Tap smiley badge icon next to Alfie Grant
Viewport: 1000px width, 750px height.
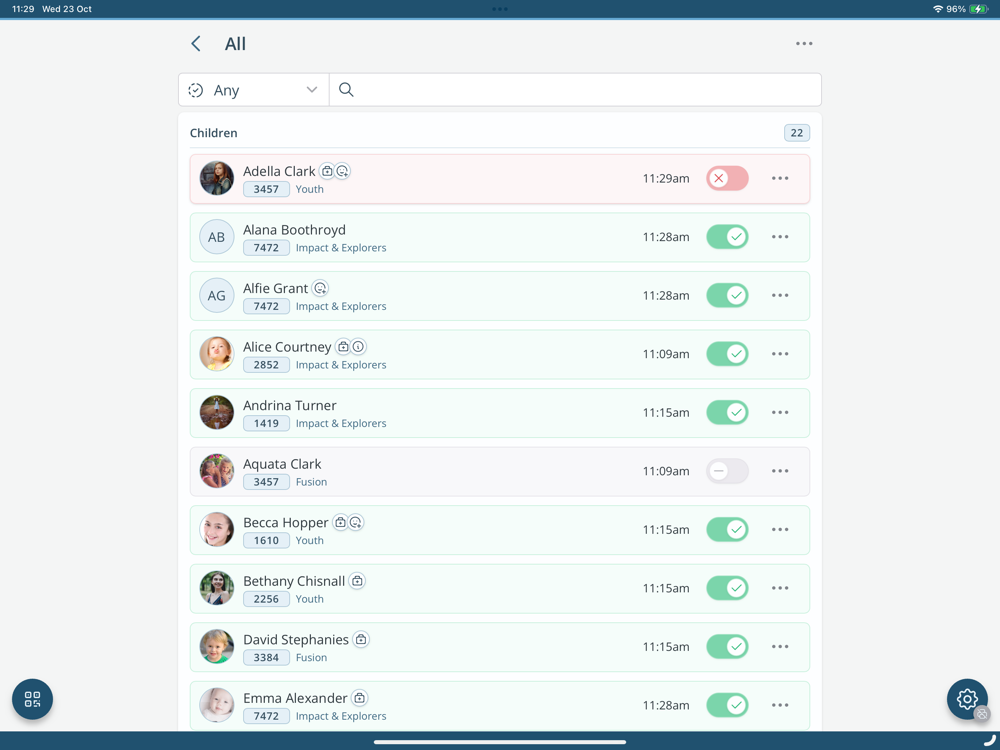coord(320,288)
